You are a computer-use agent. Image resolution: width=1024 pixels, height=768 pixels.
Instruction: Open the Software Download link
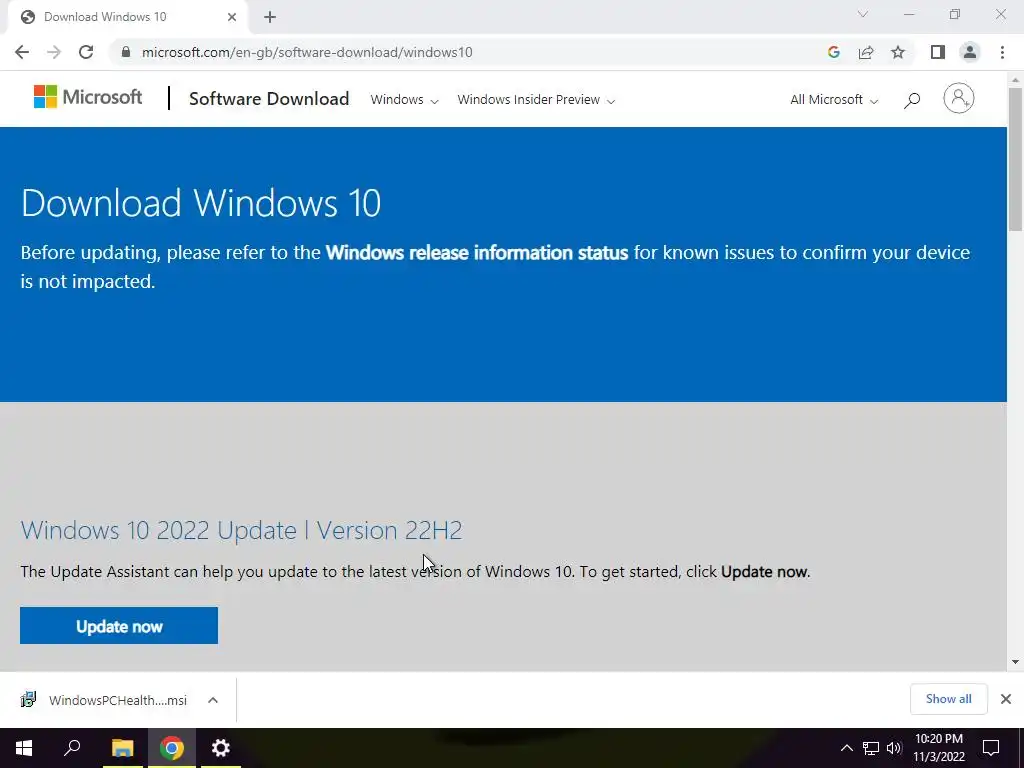[269, 99]
